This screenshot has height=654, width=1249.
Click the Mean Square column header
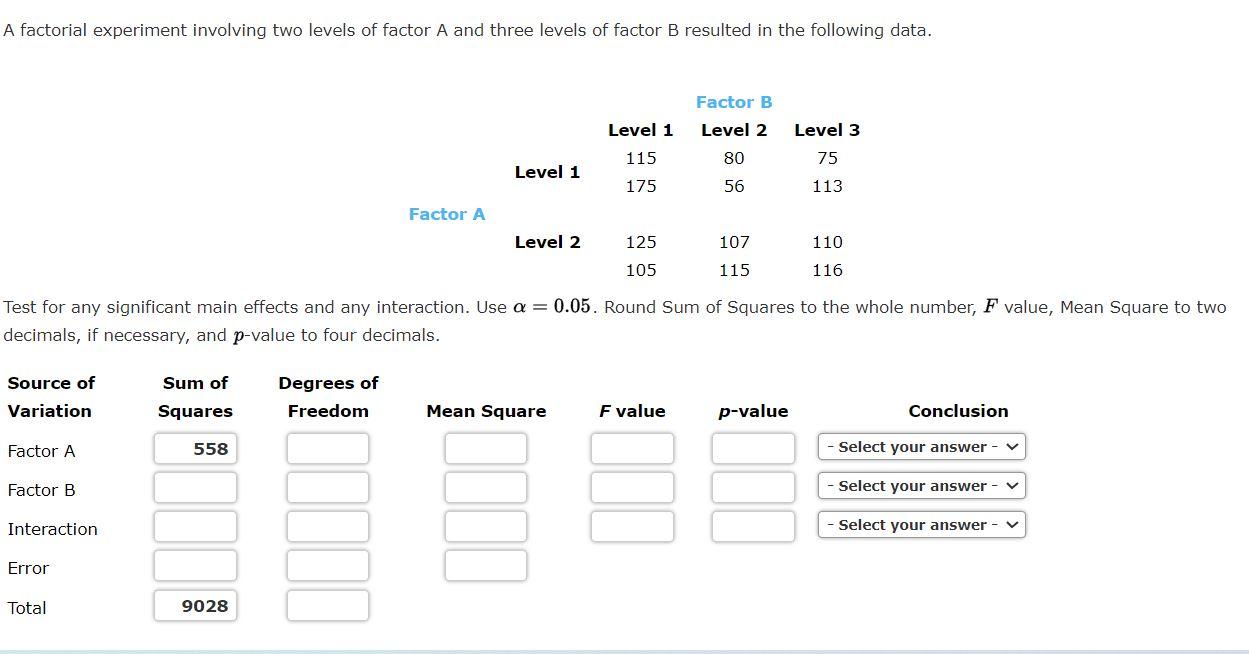point(486,411)
